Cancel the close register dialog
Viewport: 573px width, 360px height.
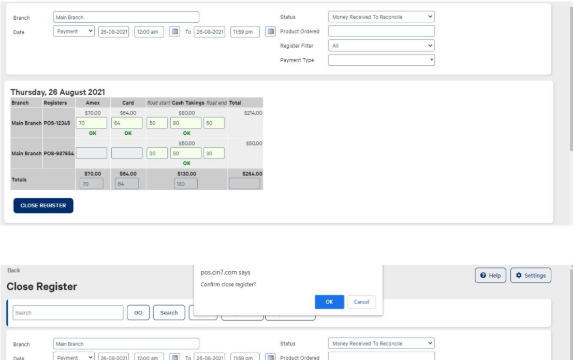(361, 302)
